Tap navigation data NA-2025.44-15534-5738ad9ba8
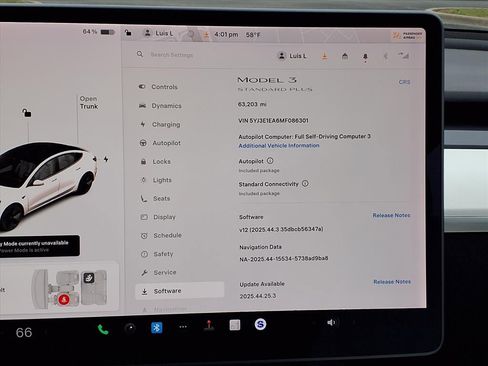Viewport: 488px width, 366px height. point(284,259)
